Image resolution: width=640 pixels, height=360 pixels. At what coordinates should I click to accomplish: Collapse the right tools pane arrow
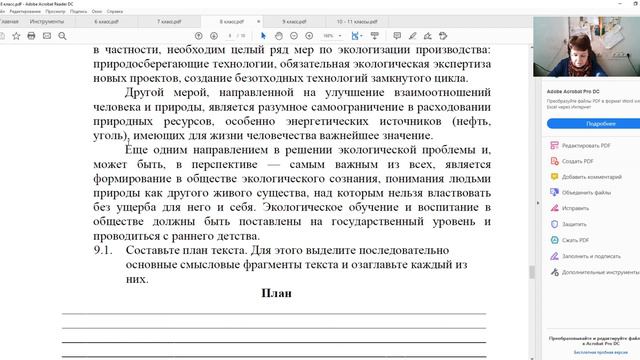coord(538,203)
